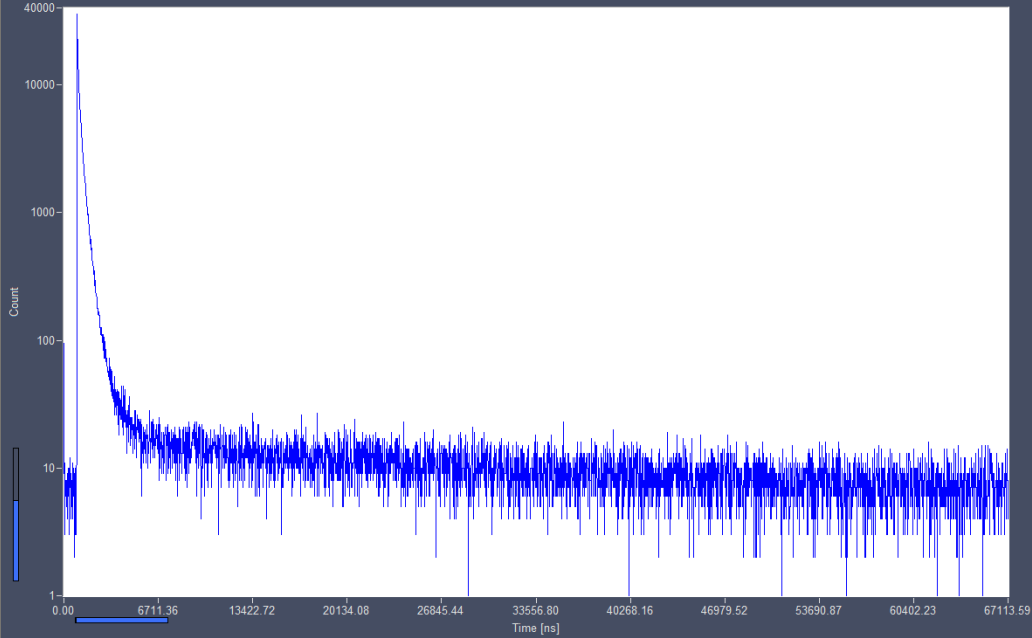The image size is (1032, 638).
Task: Click the vertical count range slider bar
Action: point(16,514)
